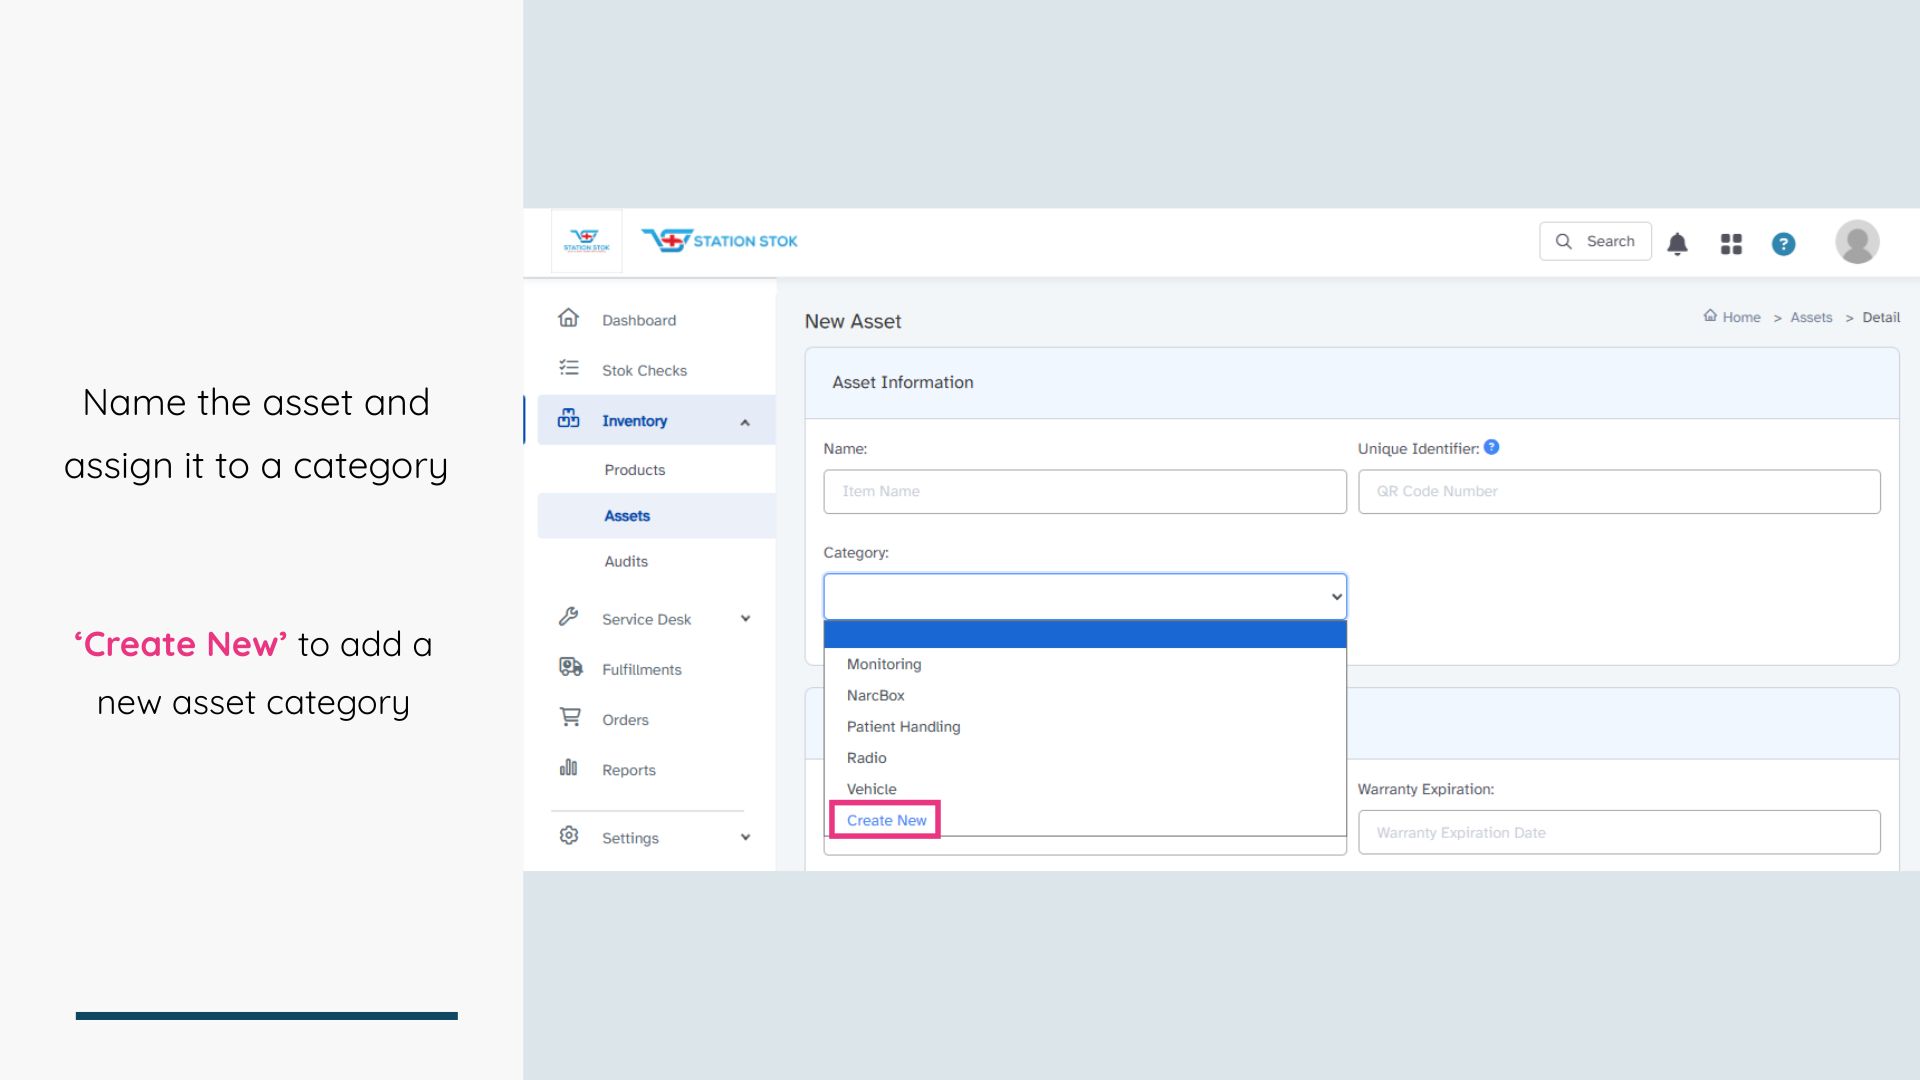Image resolution: width=1920 pixels, height=1080 pixels.
Task: Click the Reports bar chart icon
Action: pyautogui.click(x=568, y=768)
